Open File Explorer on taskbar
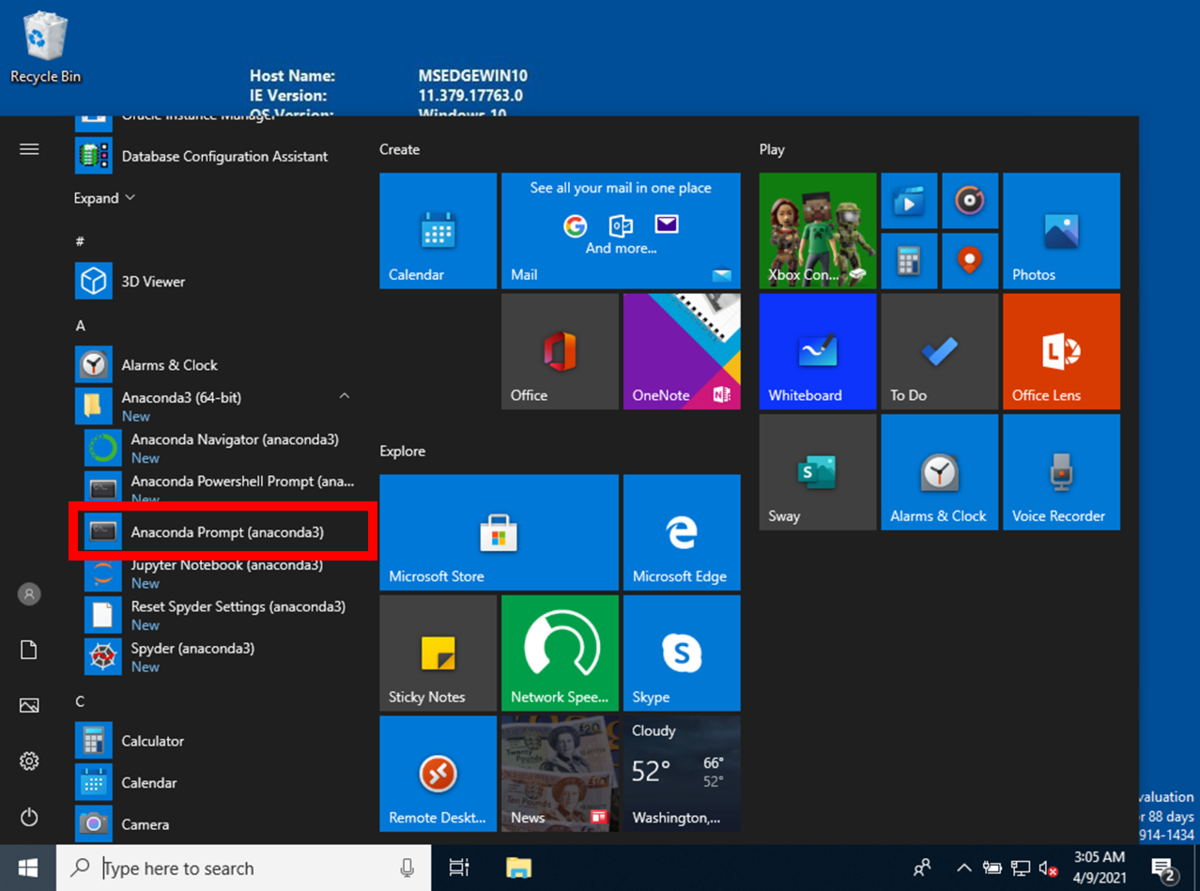The height and width of the screenshot is (891, 1200). click(x=517, y=868)
